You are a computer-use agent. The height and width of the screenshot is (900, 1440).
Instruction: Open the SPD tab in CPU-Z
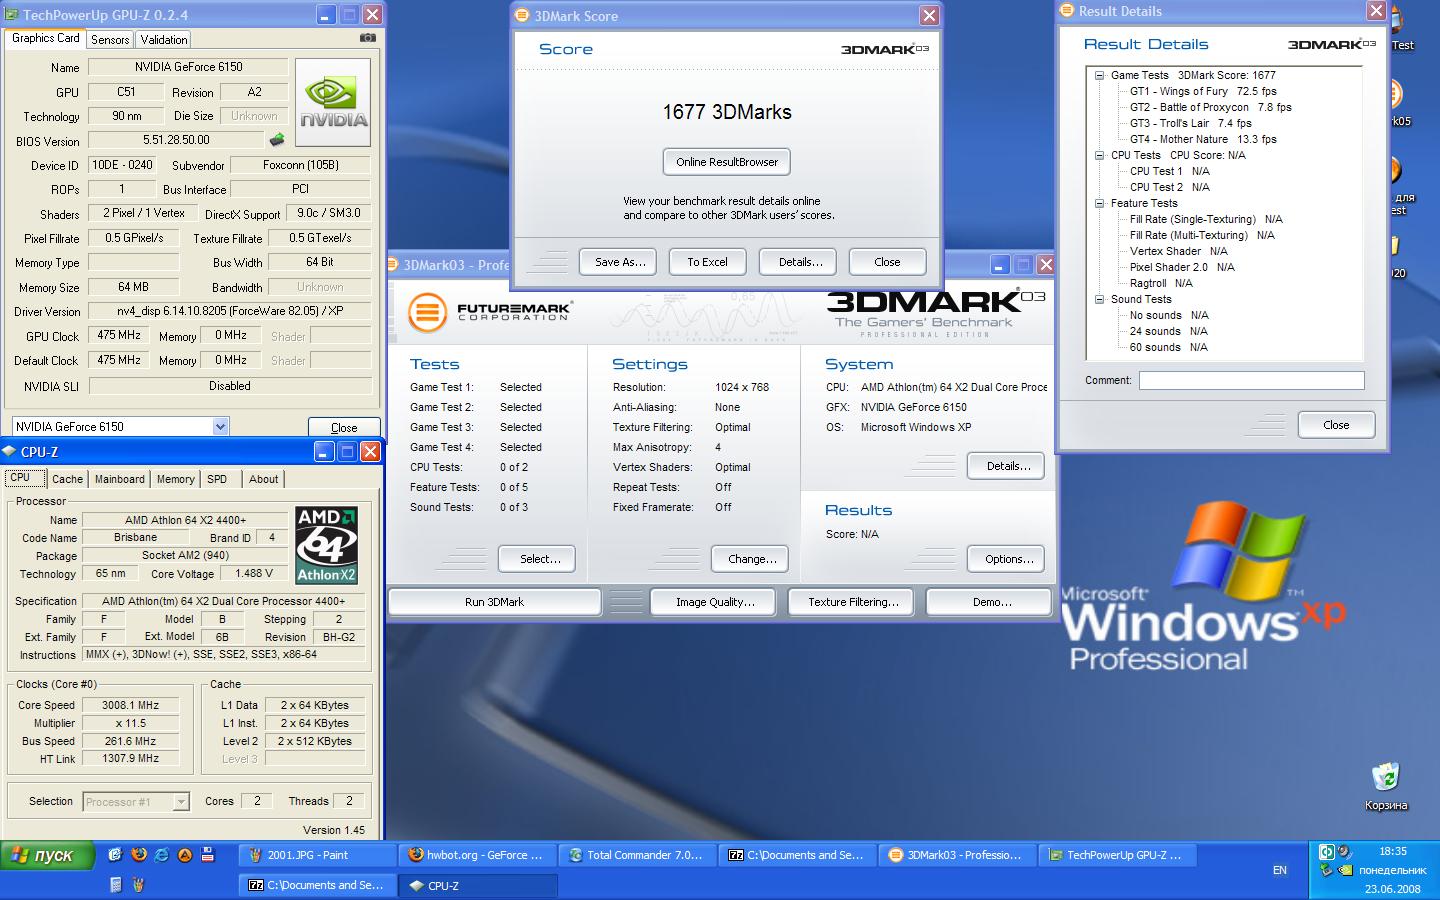pyautogui.click(x=217, y=479)
